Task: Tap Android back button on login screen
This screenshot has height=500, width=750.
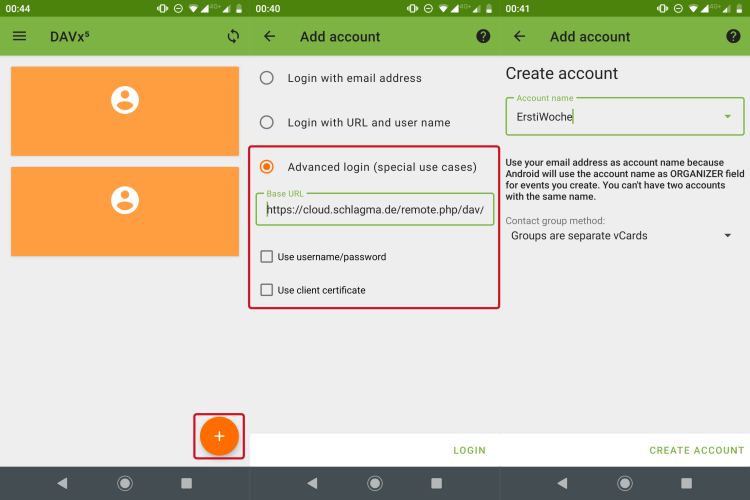Action: [x=312, y=483]
